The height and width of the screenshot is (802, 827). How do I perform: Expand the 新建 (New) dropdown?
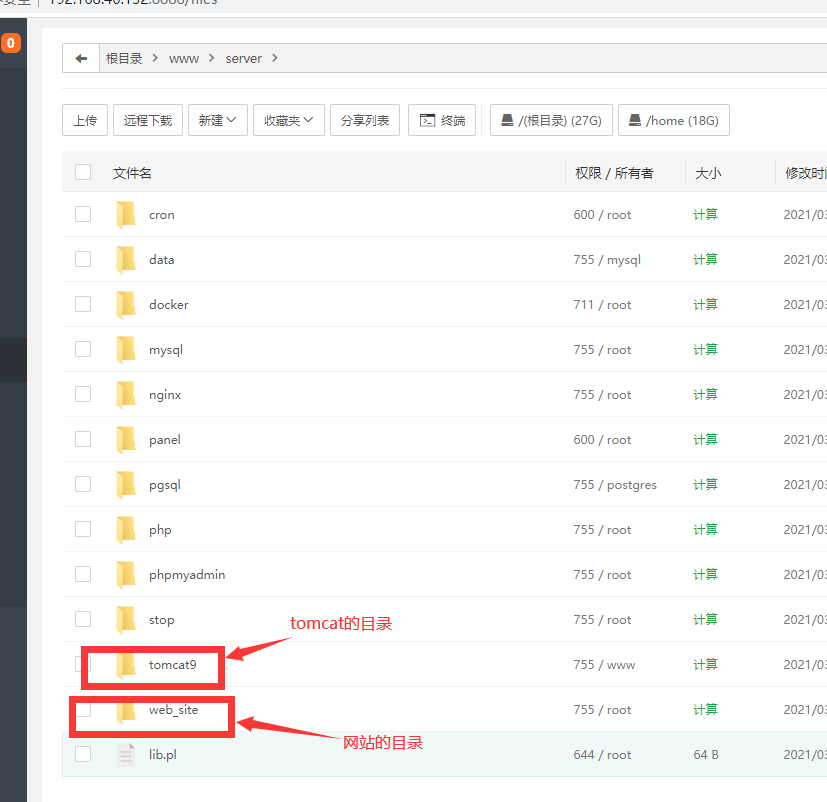click(218, 119)
